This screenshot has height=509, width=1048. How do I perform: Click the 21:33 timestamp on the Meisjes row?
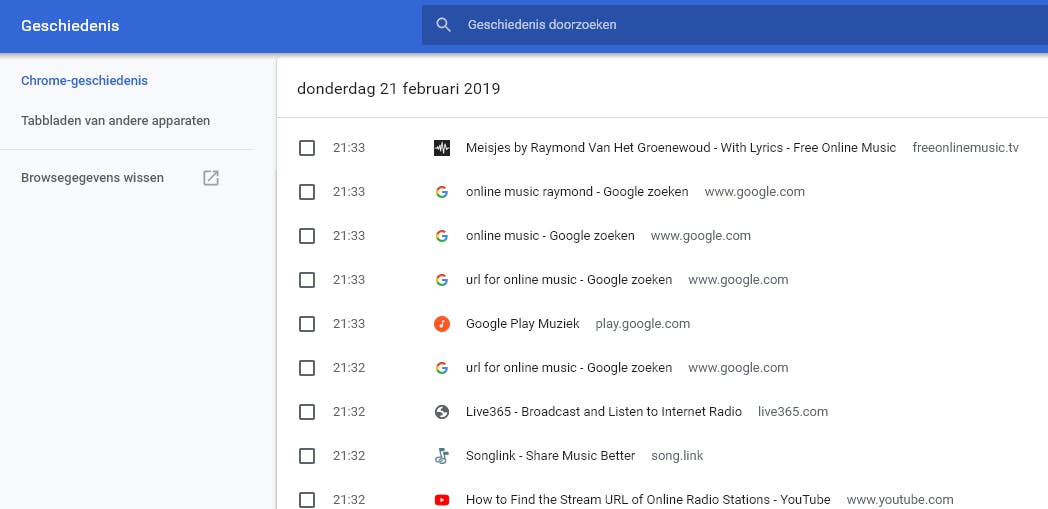tap(349, 148)
